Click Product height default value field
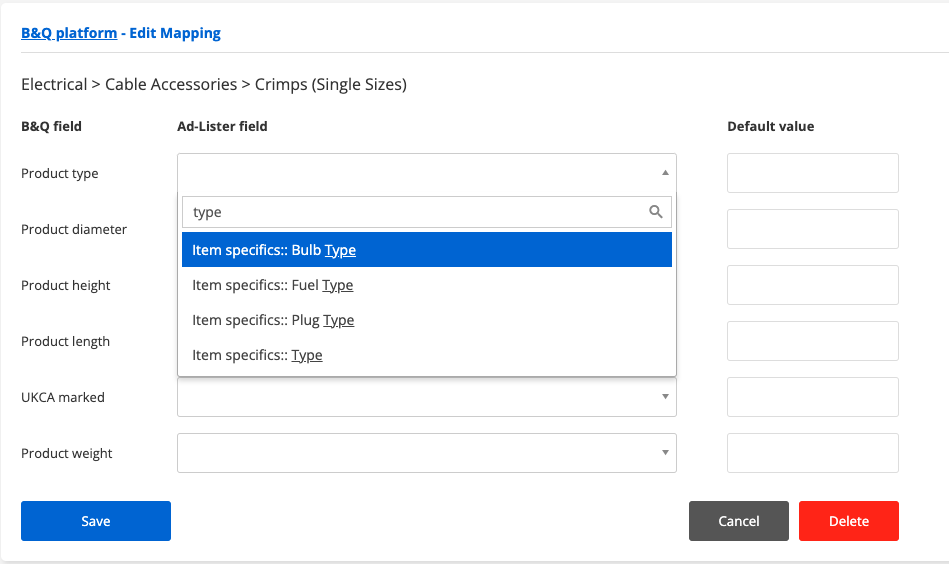 point(813,285)
